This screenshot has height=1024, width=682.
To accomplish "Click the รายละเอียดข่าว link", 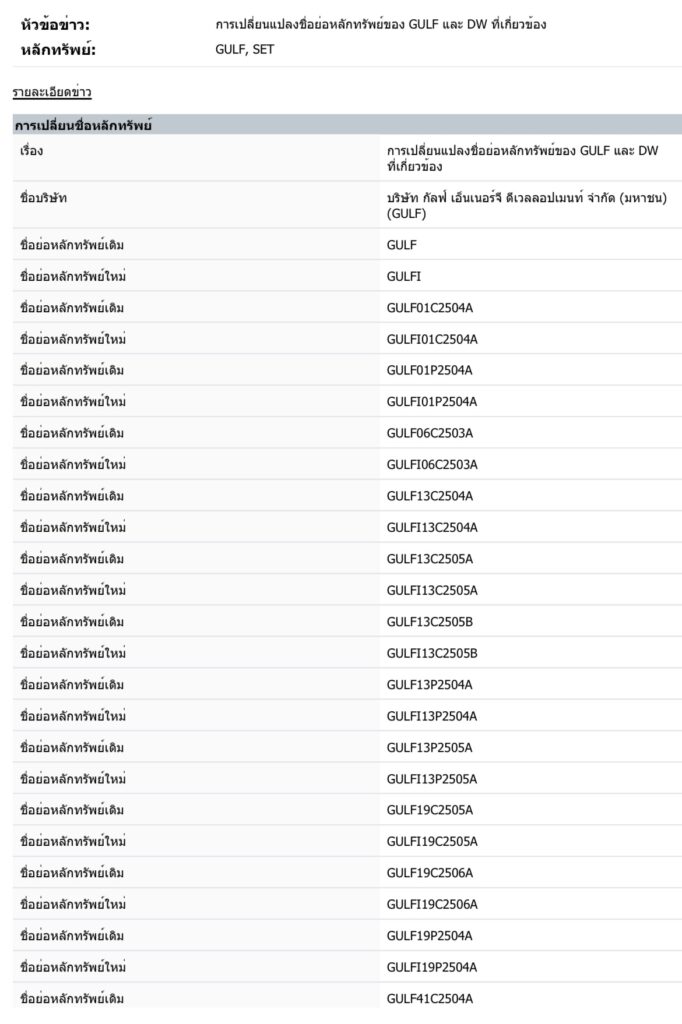I will (x=52, y=93).
